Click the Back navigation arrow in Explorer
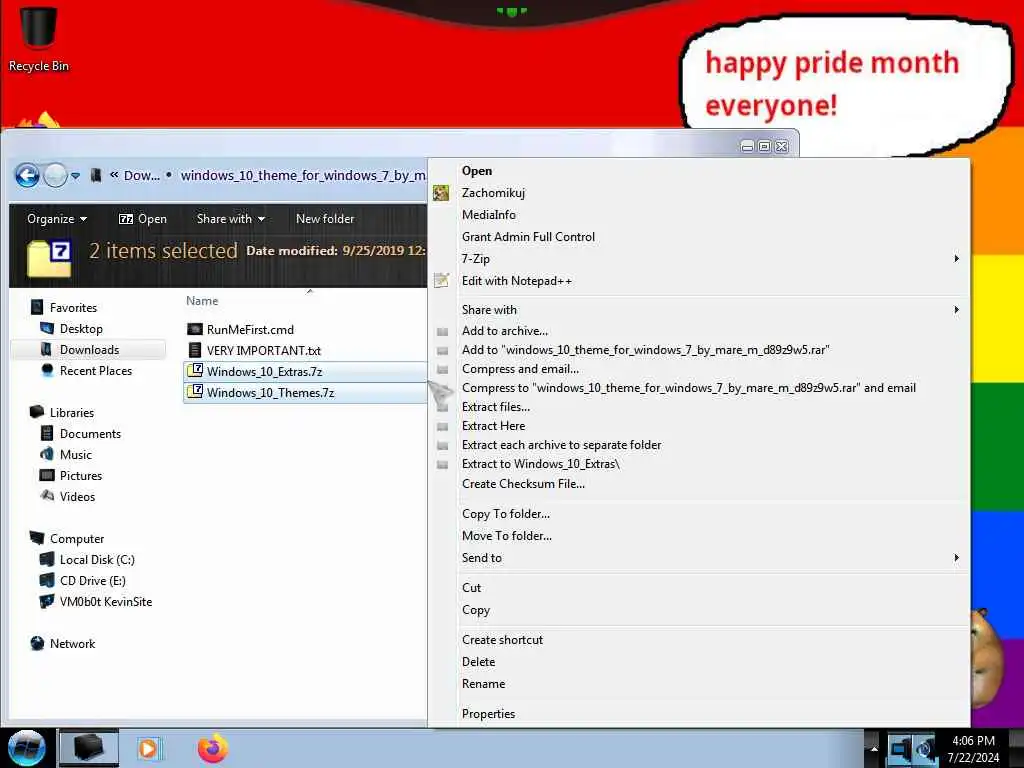Viewport: 1024px width, 768px height. click(27, 175)
